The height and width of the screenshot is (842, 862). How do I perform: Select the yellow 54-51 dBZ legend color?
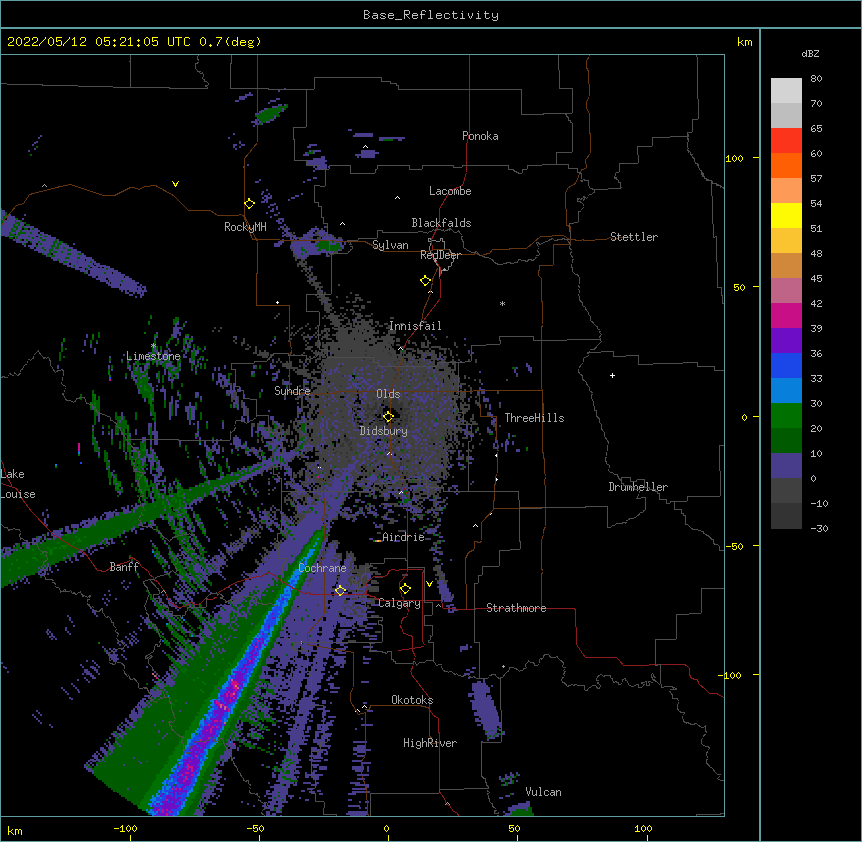[x=786, y=215]
